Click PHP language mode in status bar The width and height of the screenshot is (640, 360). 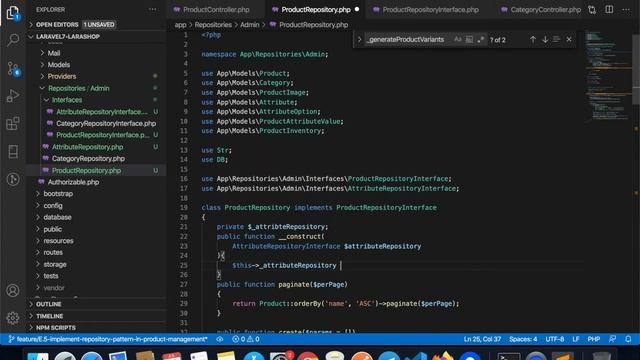tap(593, 339)
